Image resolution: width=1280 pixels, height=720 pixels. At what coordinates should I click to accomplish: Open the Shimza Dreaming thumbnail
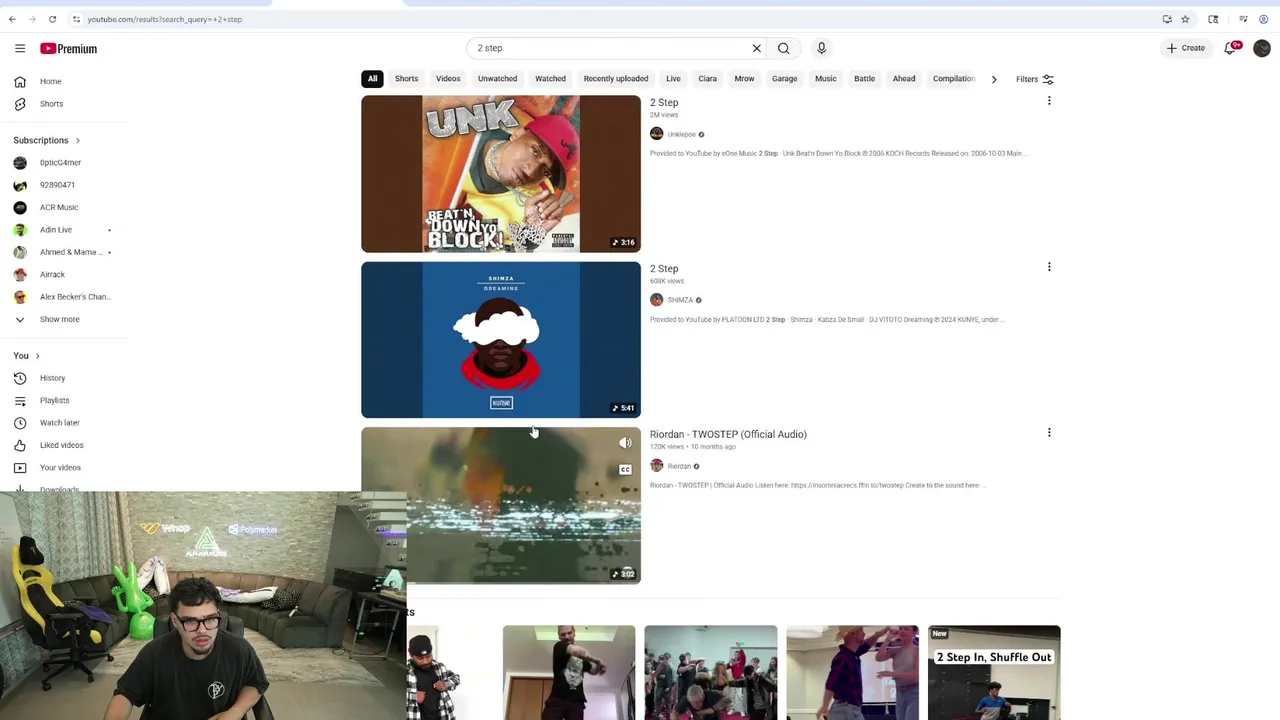501,340
